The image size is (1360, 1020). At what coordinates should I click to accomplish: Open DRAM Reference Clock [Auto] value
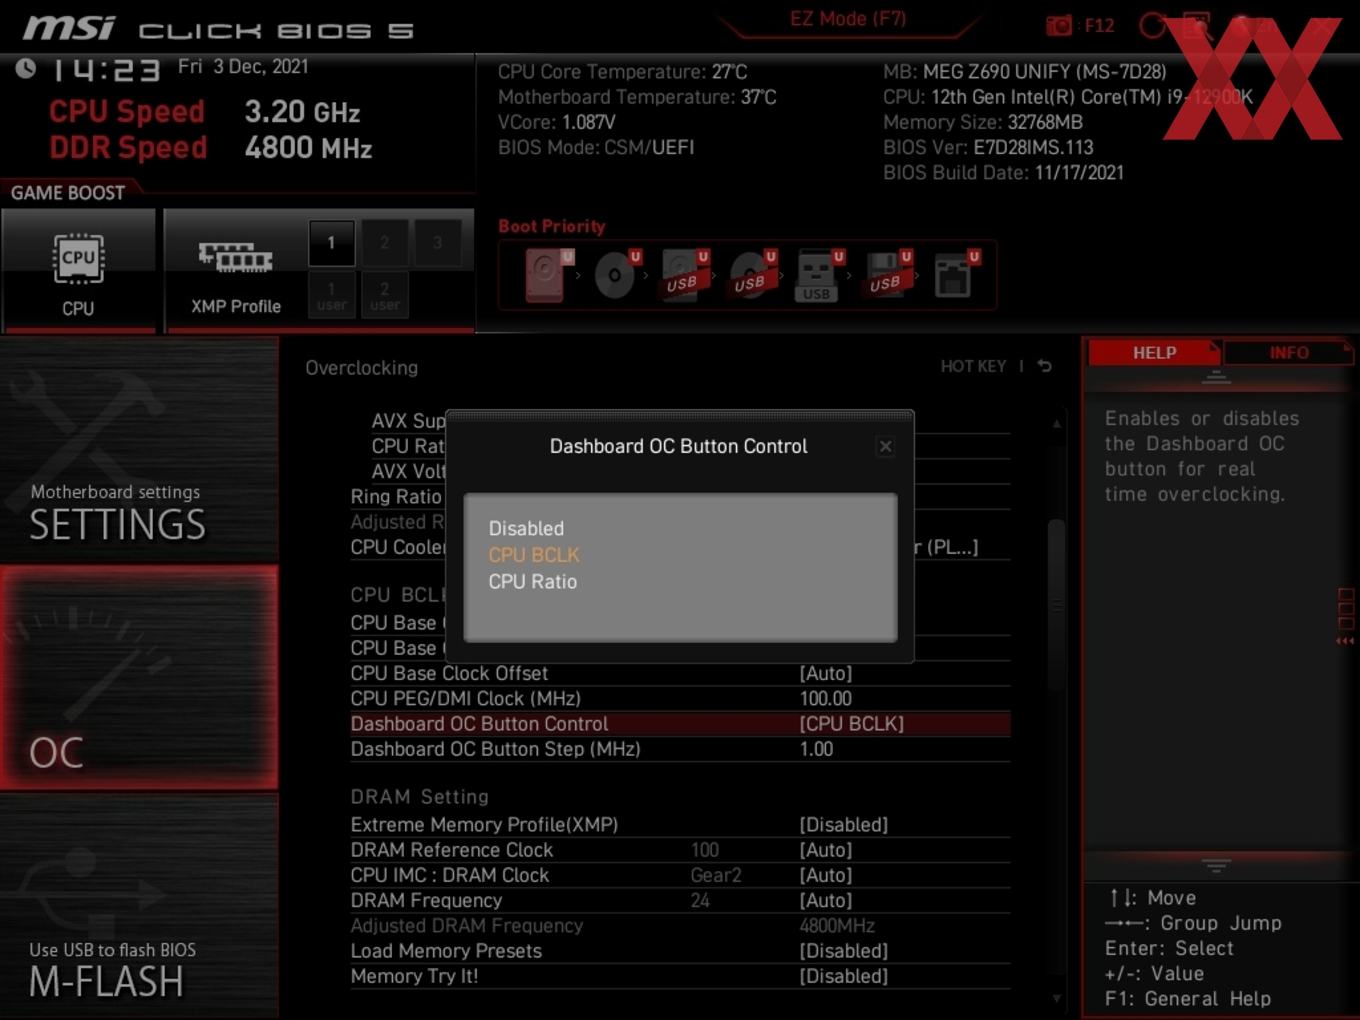click(x=825, y=850)
